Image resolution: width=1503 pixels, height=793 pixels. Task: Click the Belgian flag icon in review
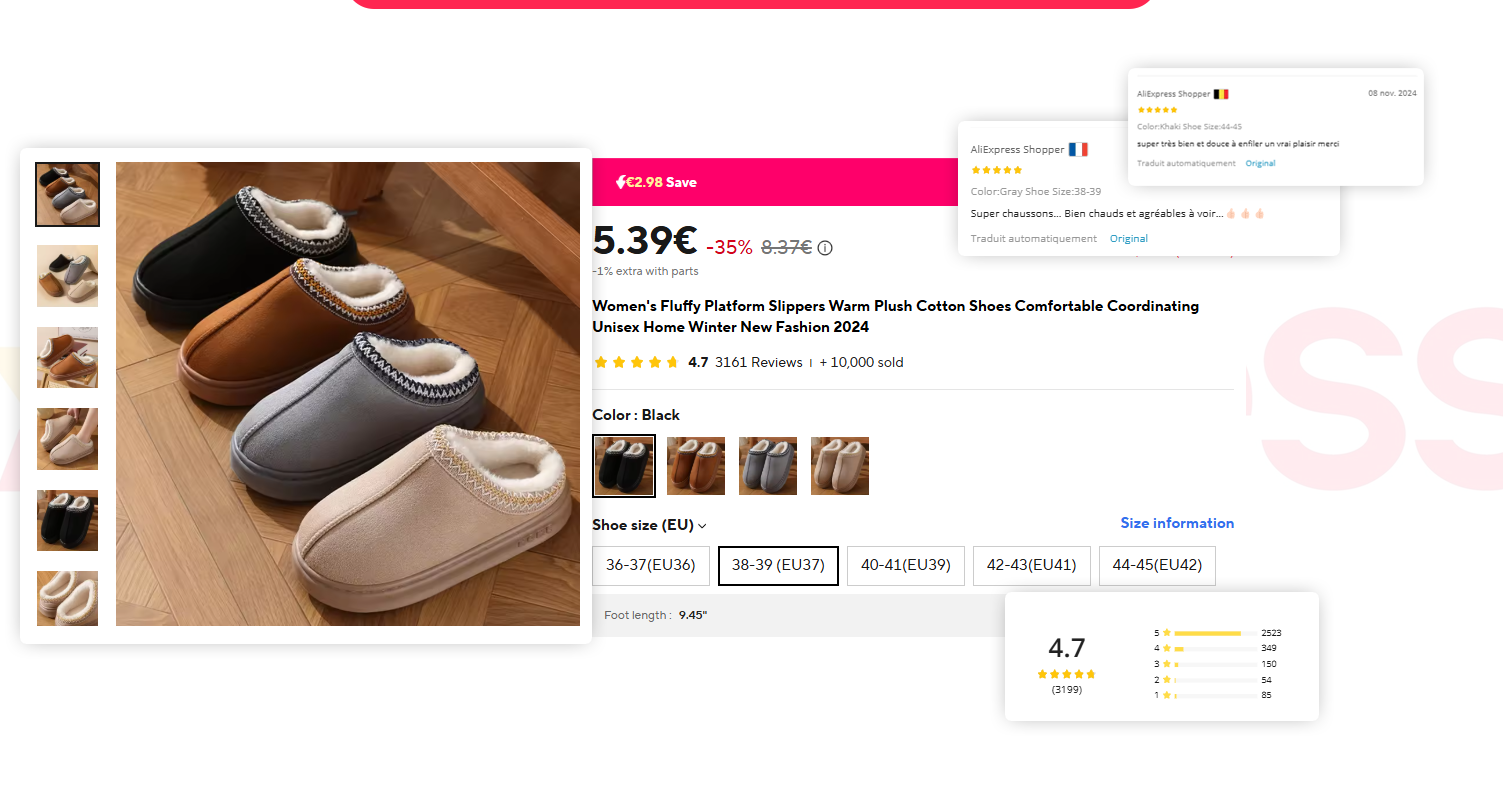(1221, 94)
